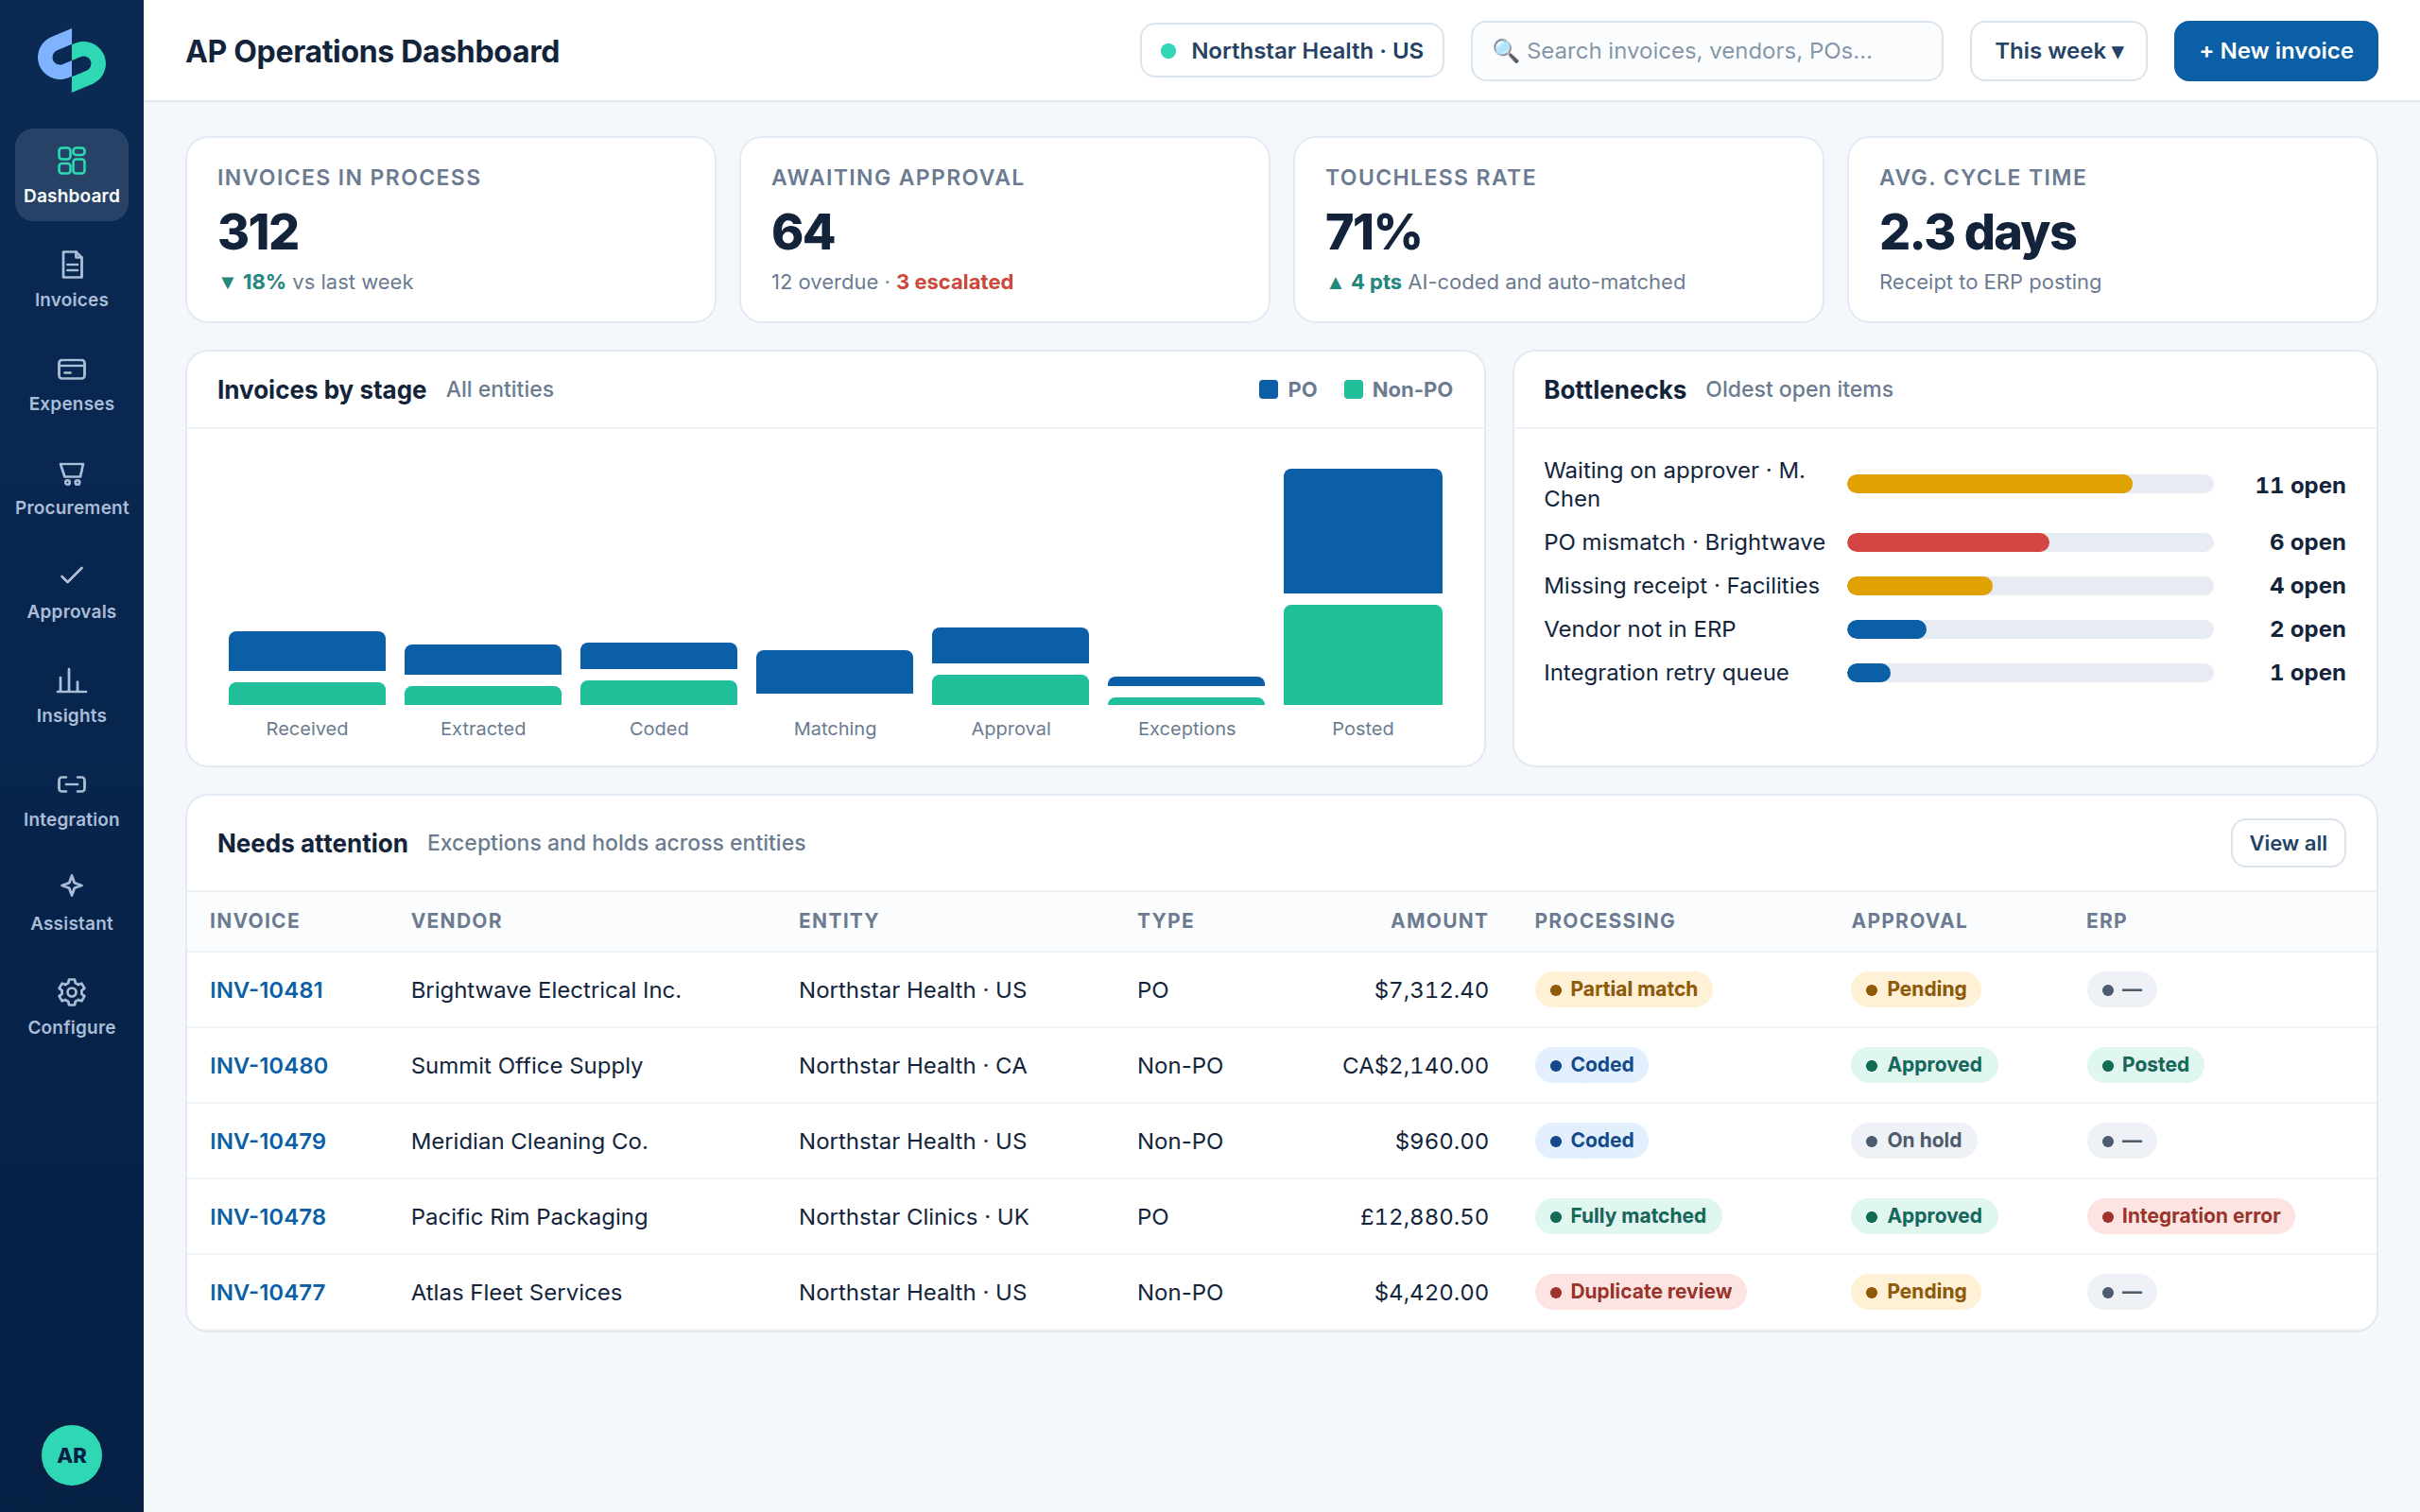Viewport: 2420px width, 1512px height.
Task: Click the Brightwave Electrical Inc. vendor cell
Action: pyautogui.click(x=546, y=990)
